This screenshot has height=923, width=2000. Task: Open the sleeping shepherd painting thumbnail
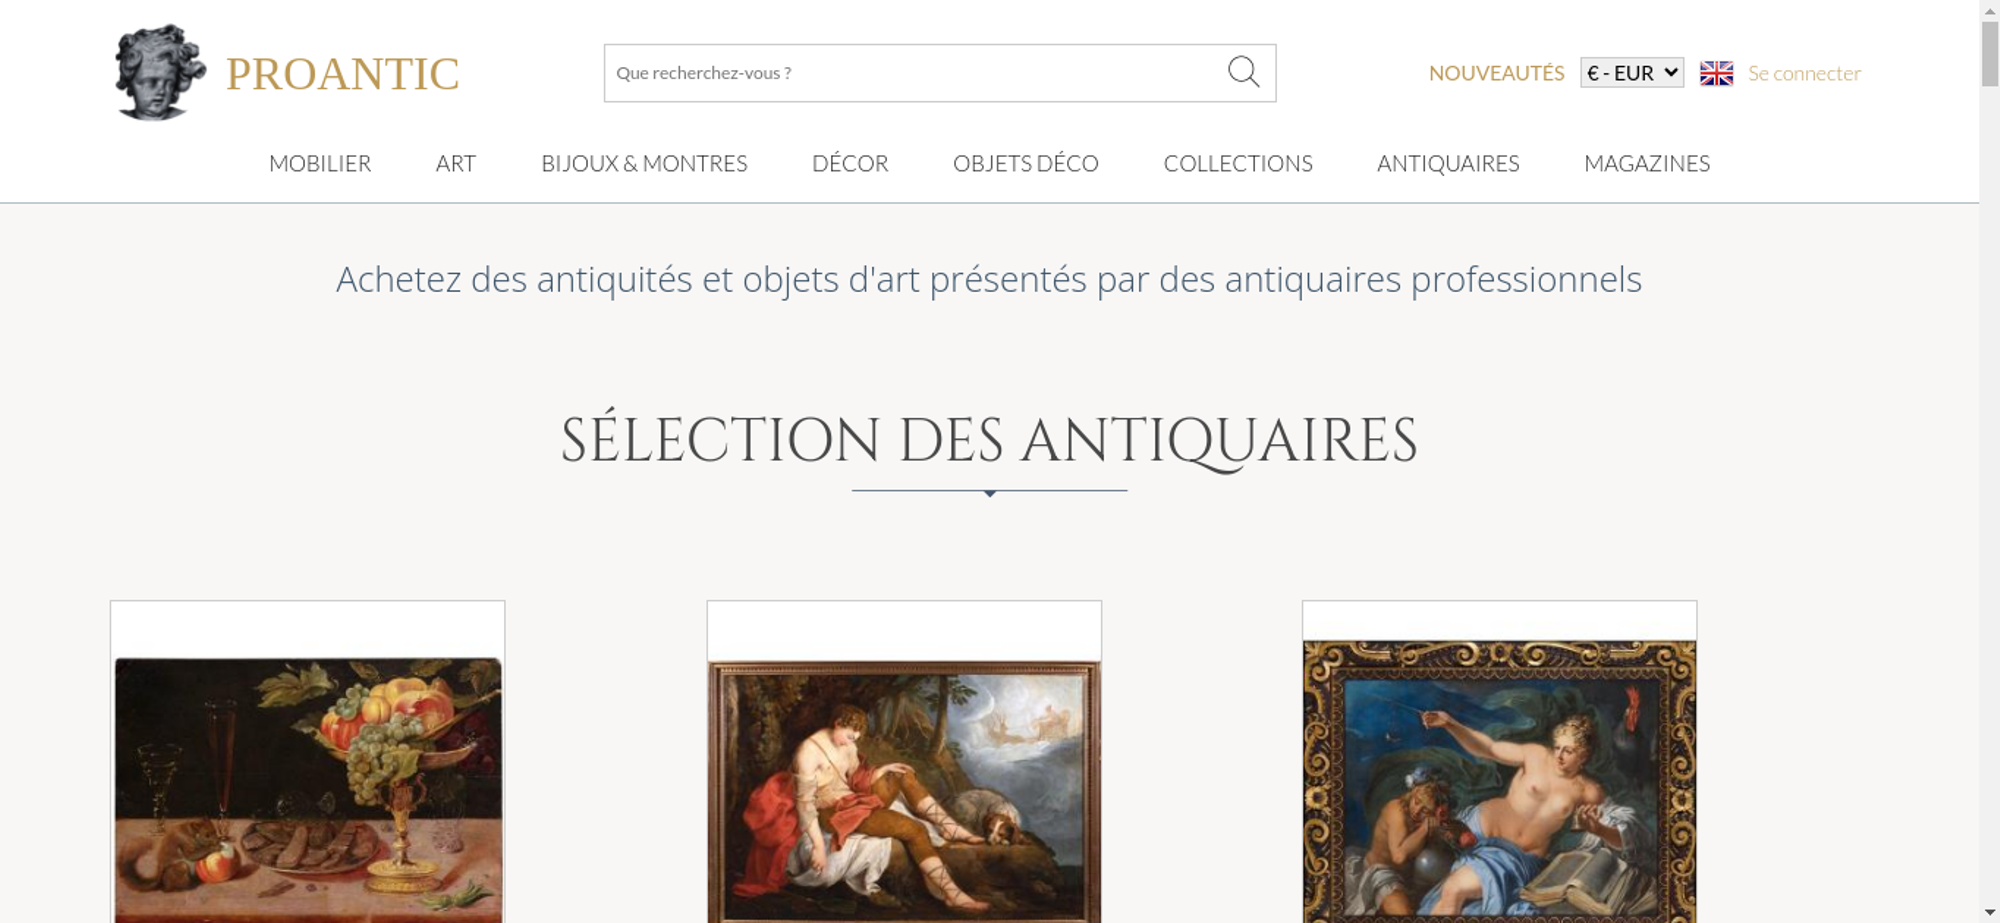click(904, 791)
